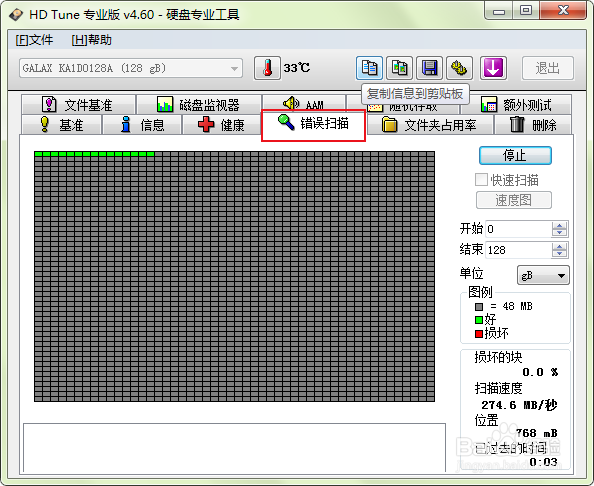Viewport: 594px width, 486px height.
Task: Click the 速度图 button
Action: coord(514,200)
